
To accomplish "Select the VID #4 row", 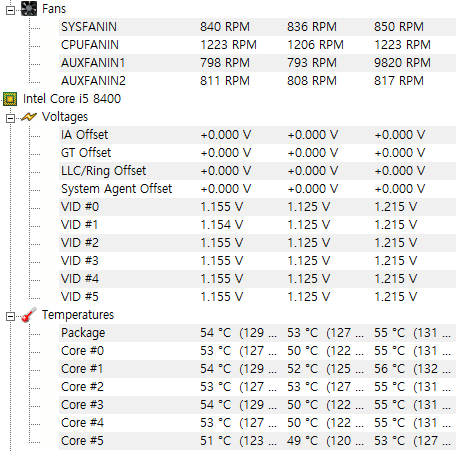I will click(x=257, y=279).
